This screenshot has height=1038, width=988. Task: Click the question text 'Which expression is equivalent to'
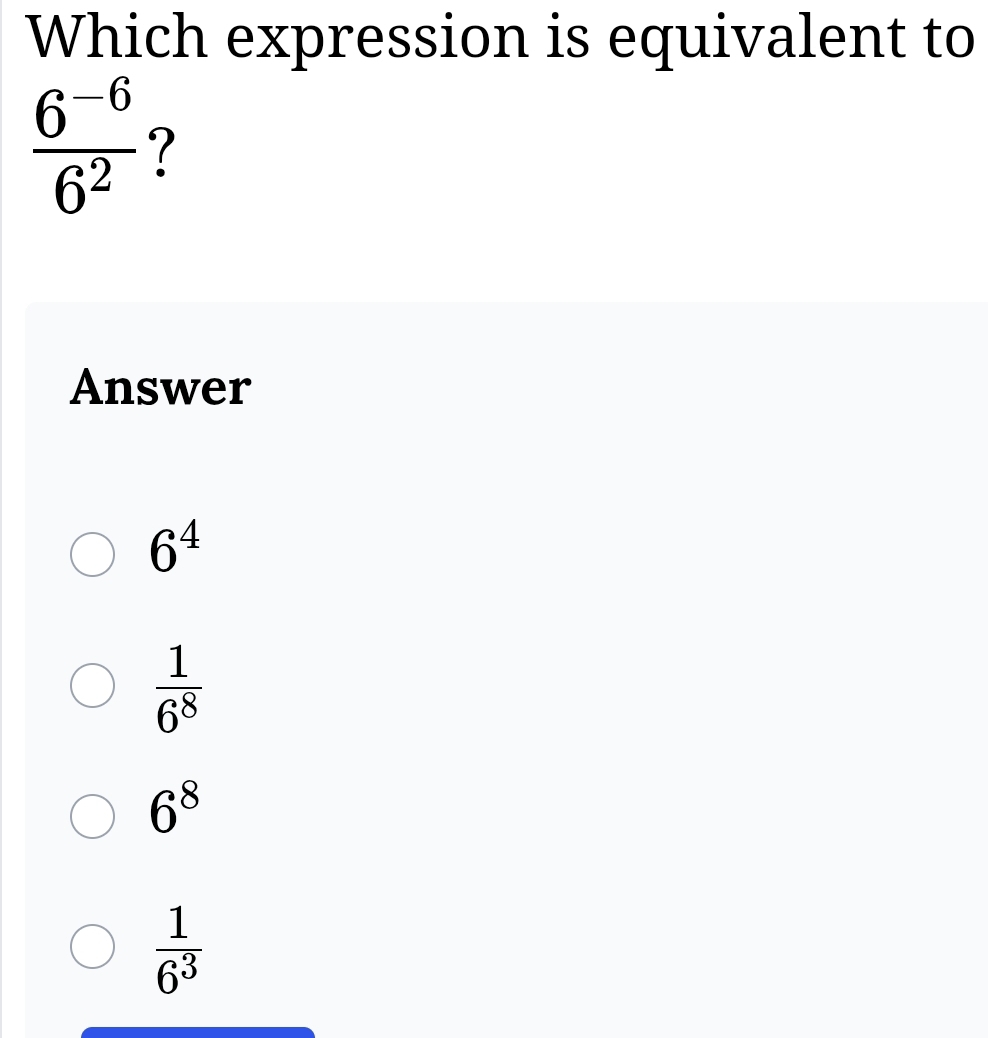[500, 40]
